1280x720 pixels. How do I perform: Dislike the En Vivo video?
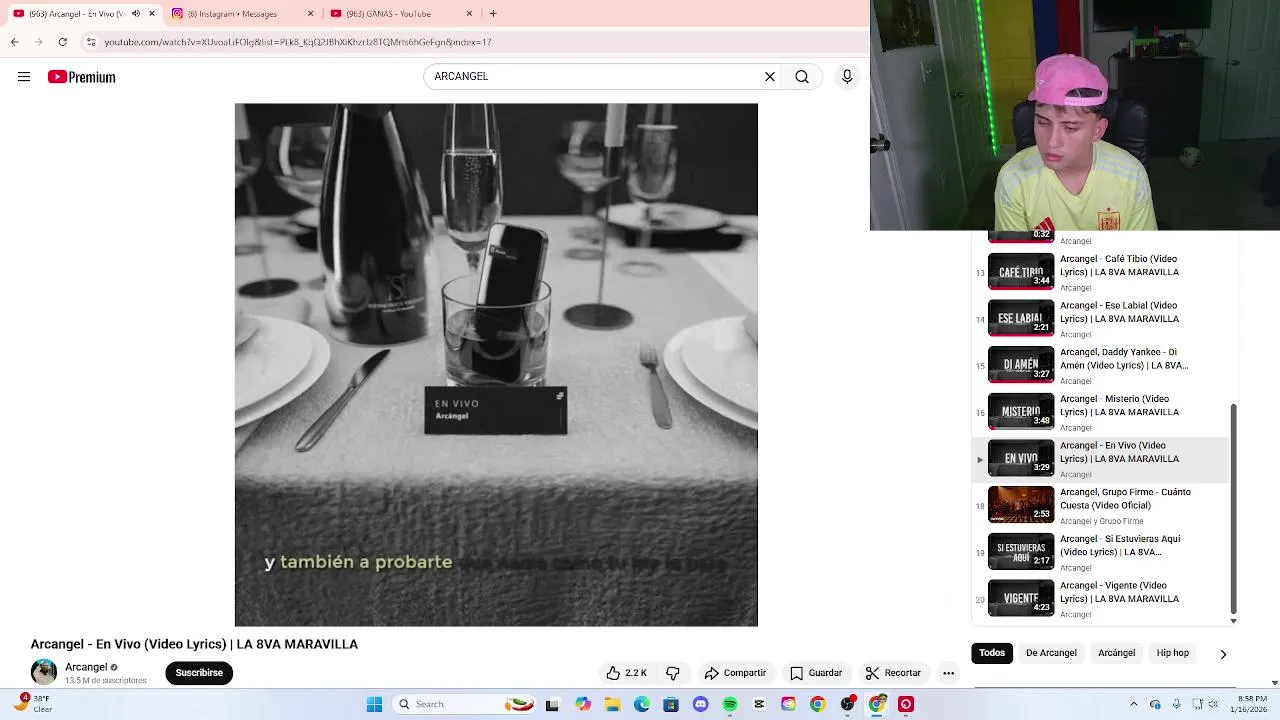pos(673,673)
